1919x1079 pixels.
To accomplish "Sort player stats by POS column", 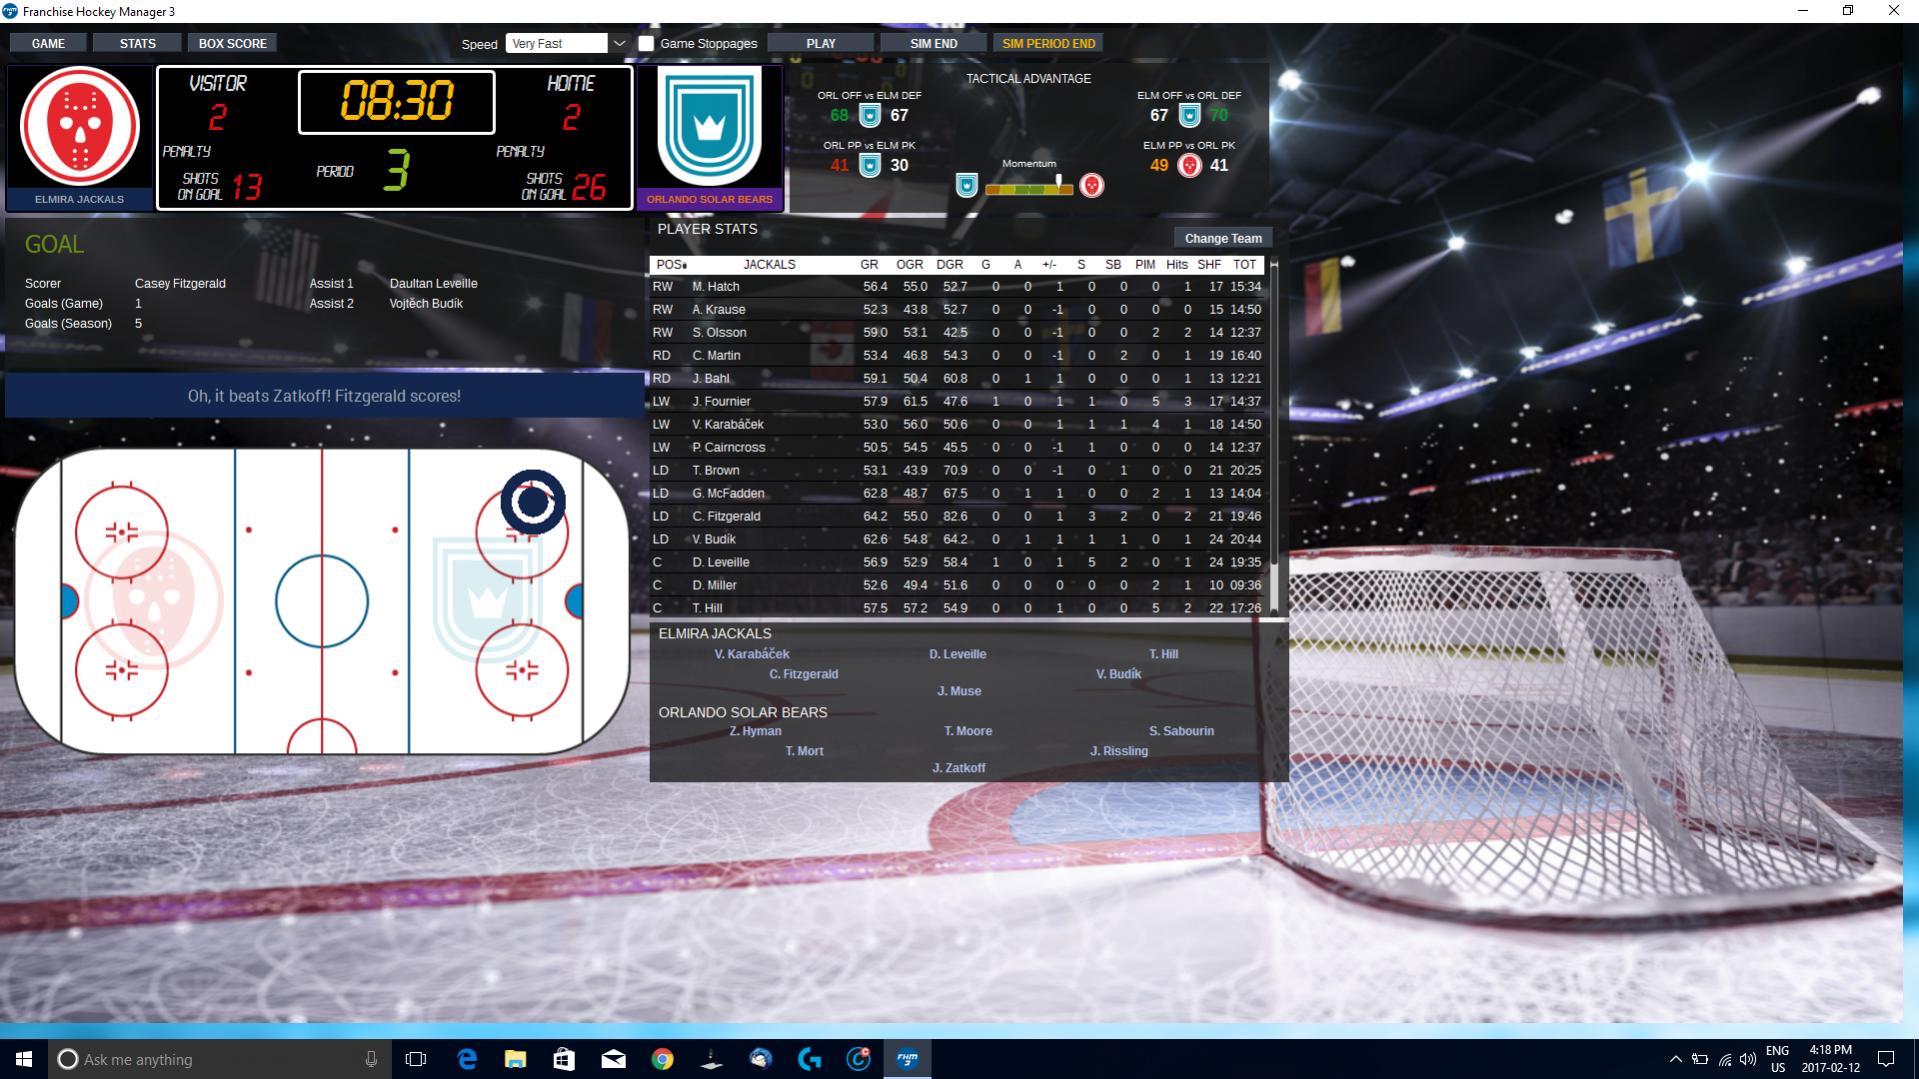I will pos(671,265).
